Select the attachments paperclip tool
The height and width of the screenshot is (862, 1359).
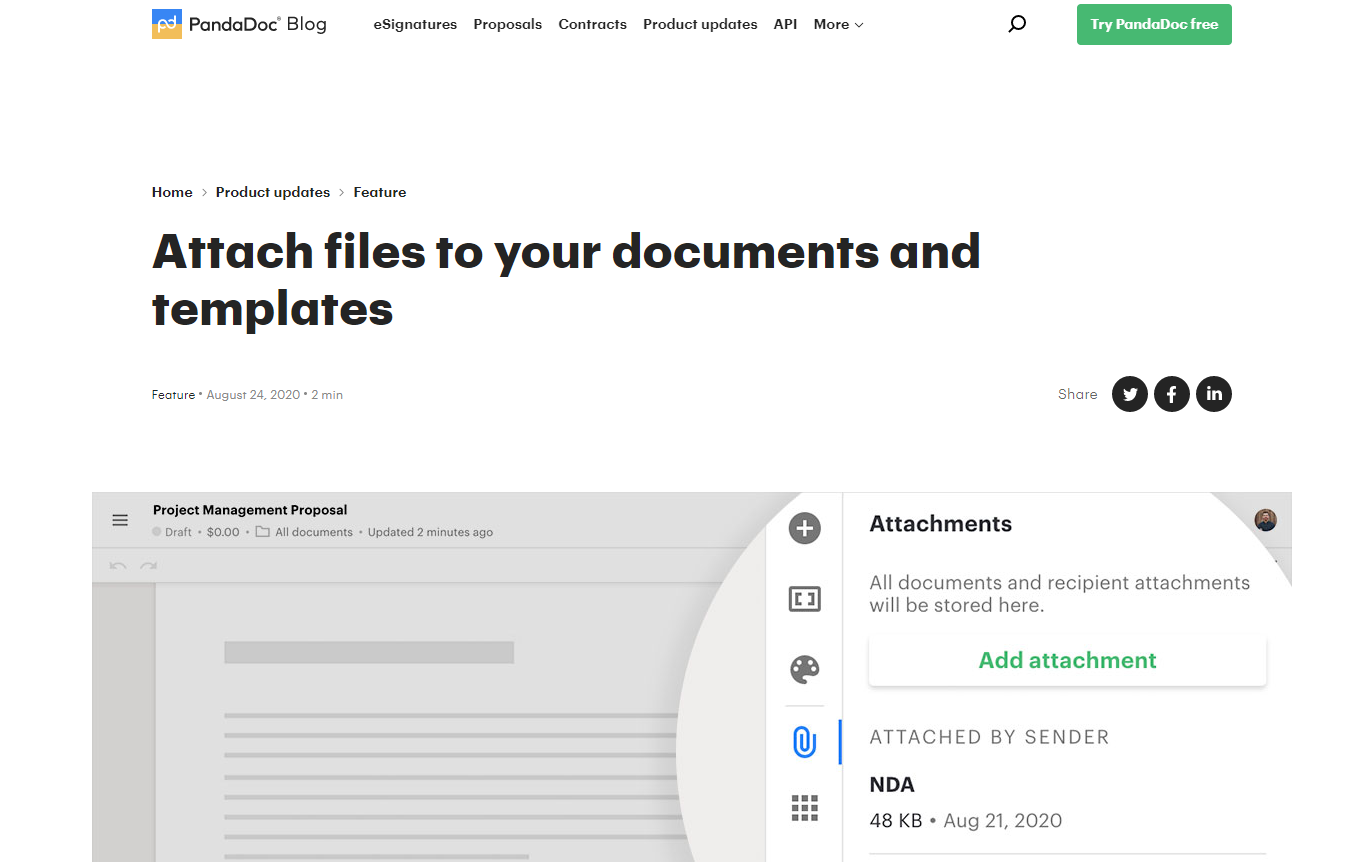click(804, 742)
